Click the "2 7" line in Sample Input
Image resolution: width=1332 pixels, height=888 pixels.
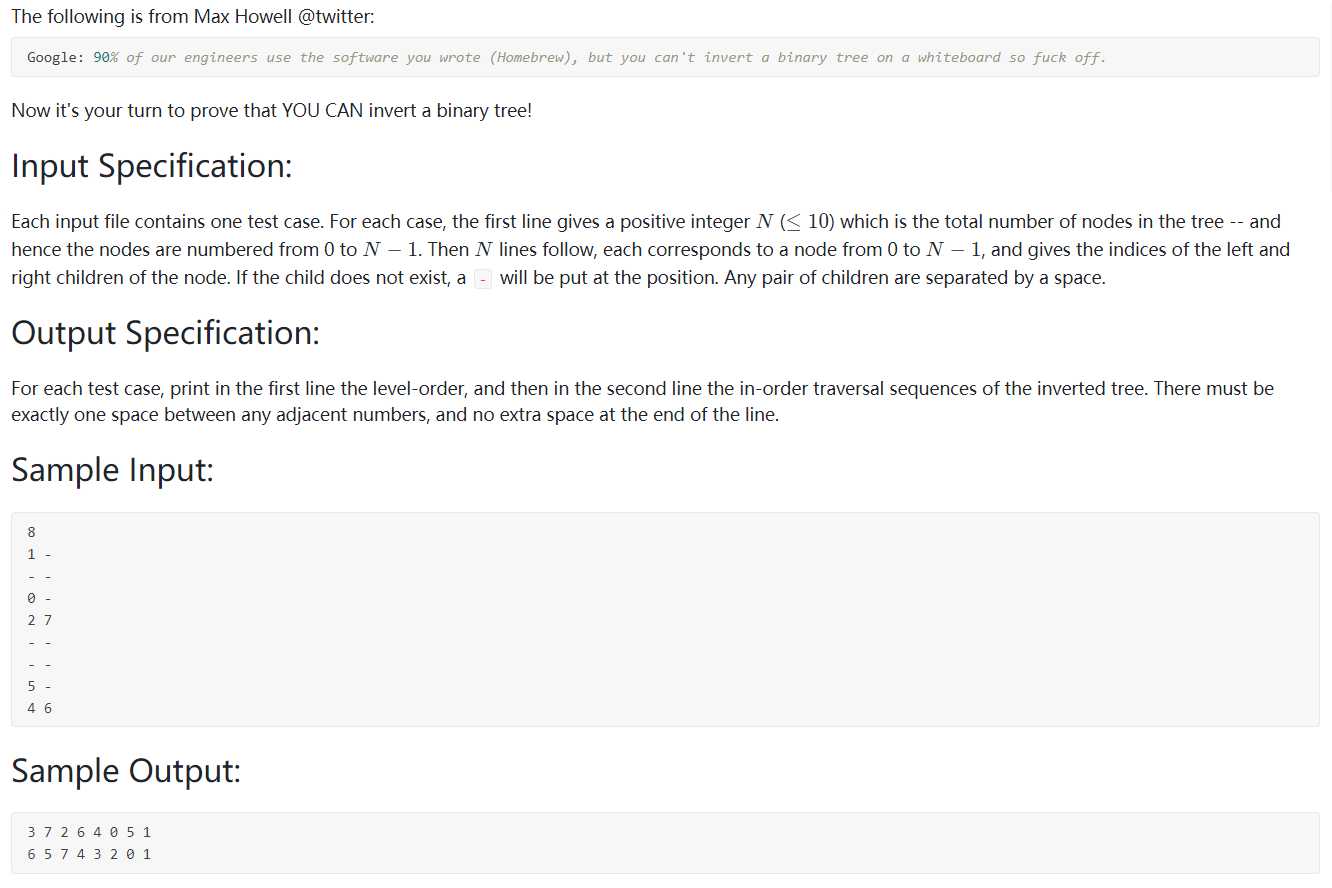(40, 620)
